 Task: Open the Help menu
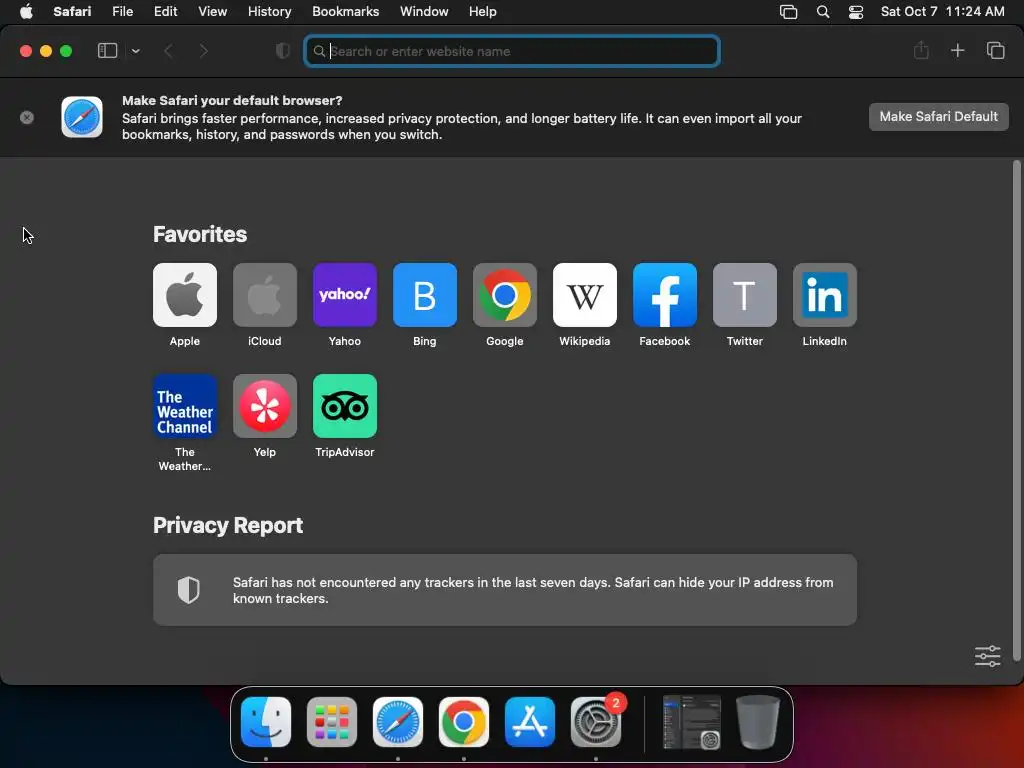coord(483,12)
